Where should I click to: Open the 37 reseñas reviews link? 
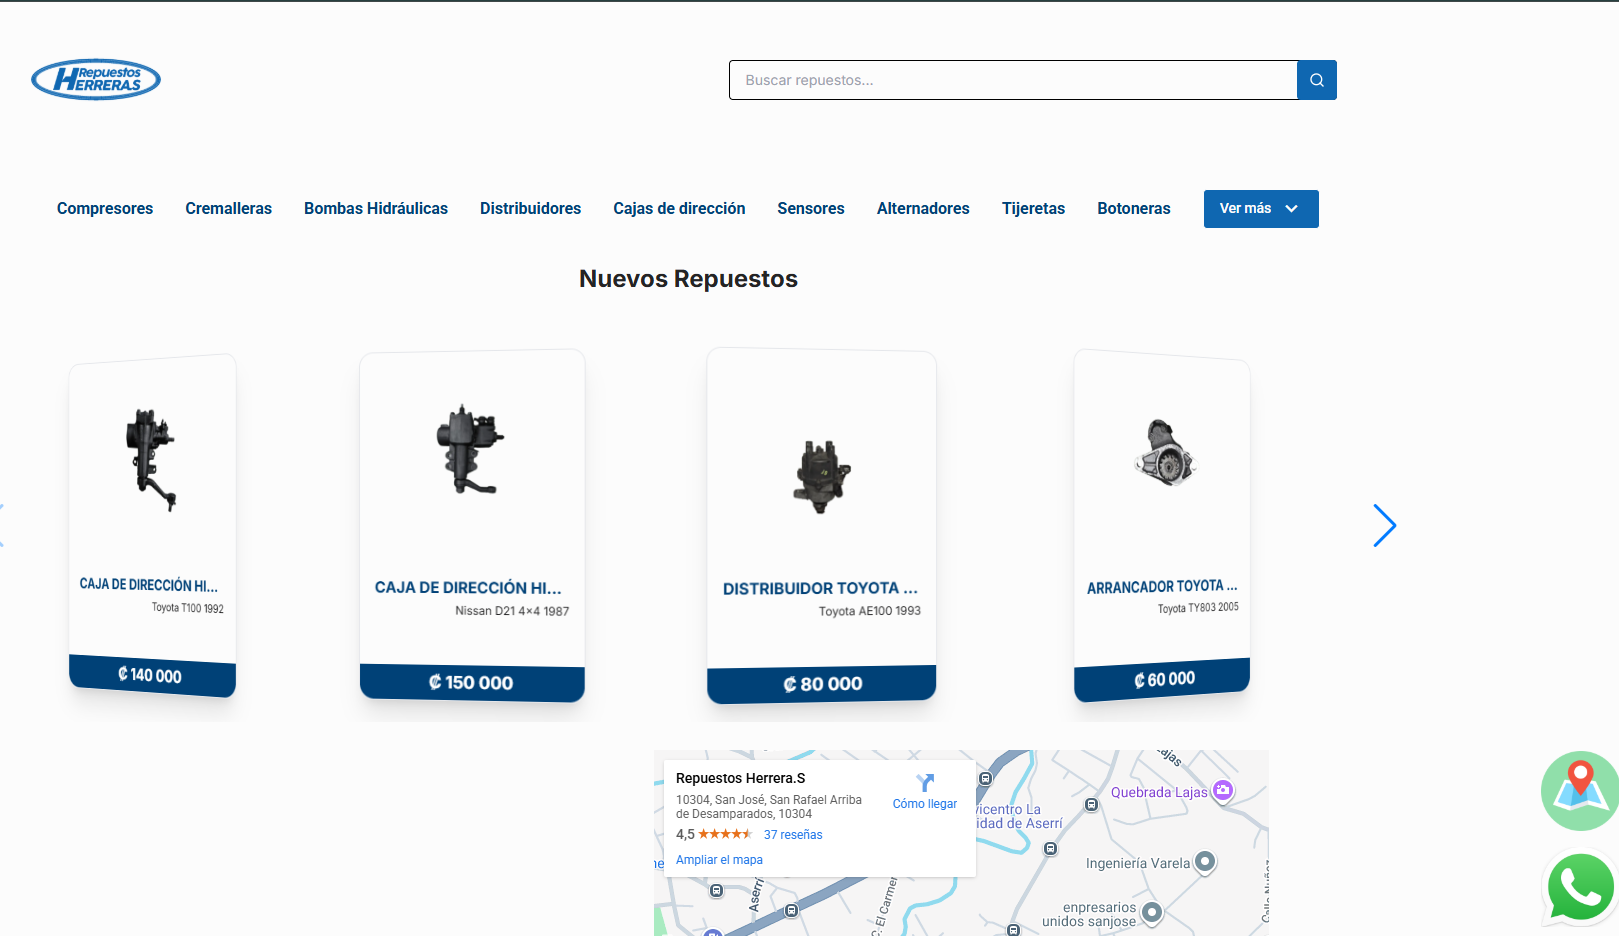pyautogui.click(x=793, y=835)
